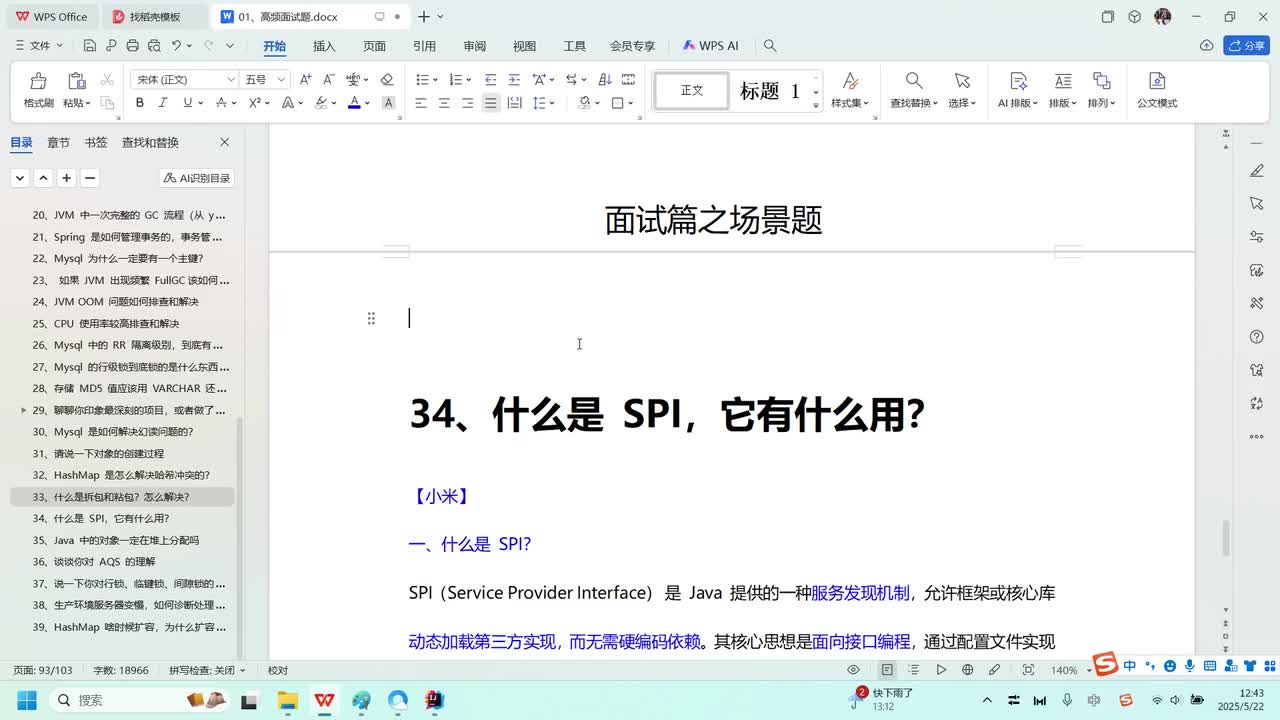Click the Format Painter (格式刷) icon

(38, 81)
